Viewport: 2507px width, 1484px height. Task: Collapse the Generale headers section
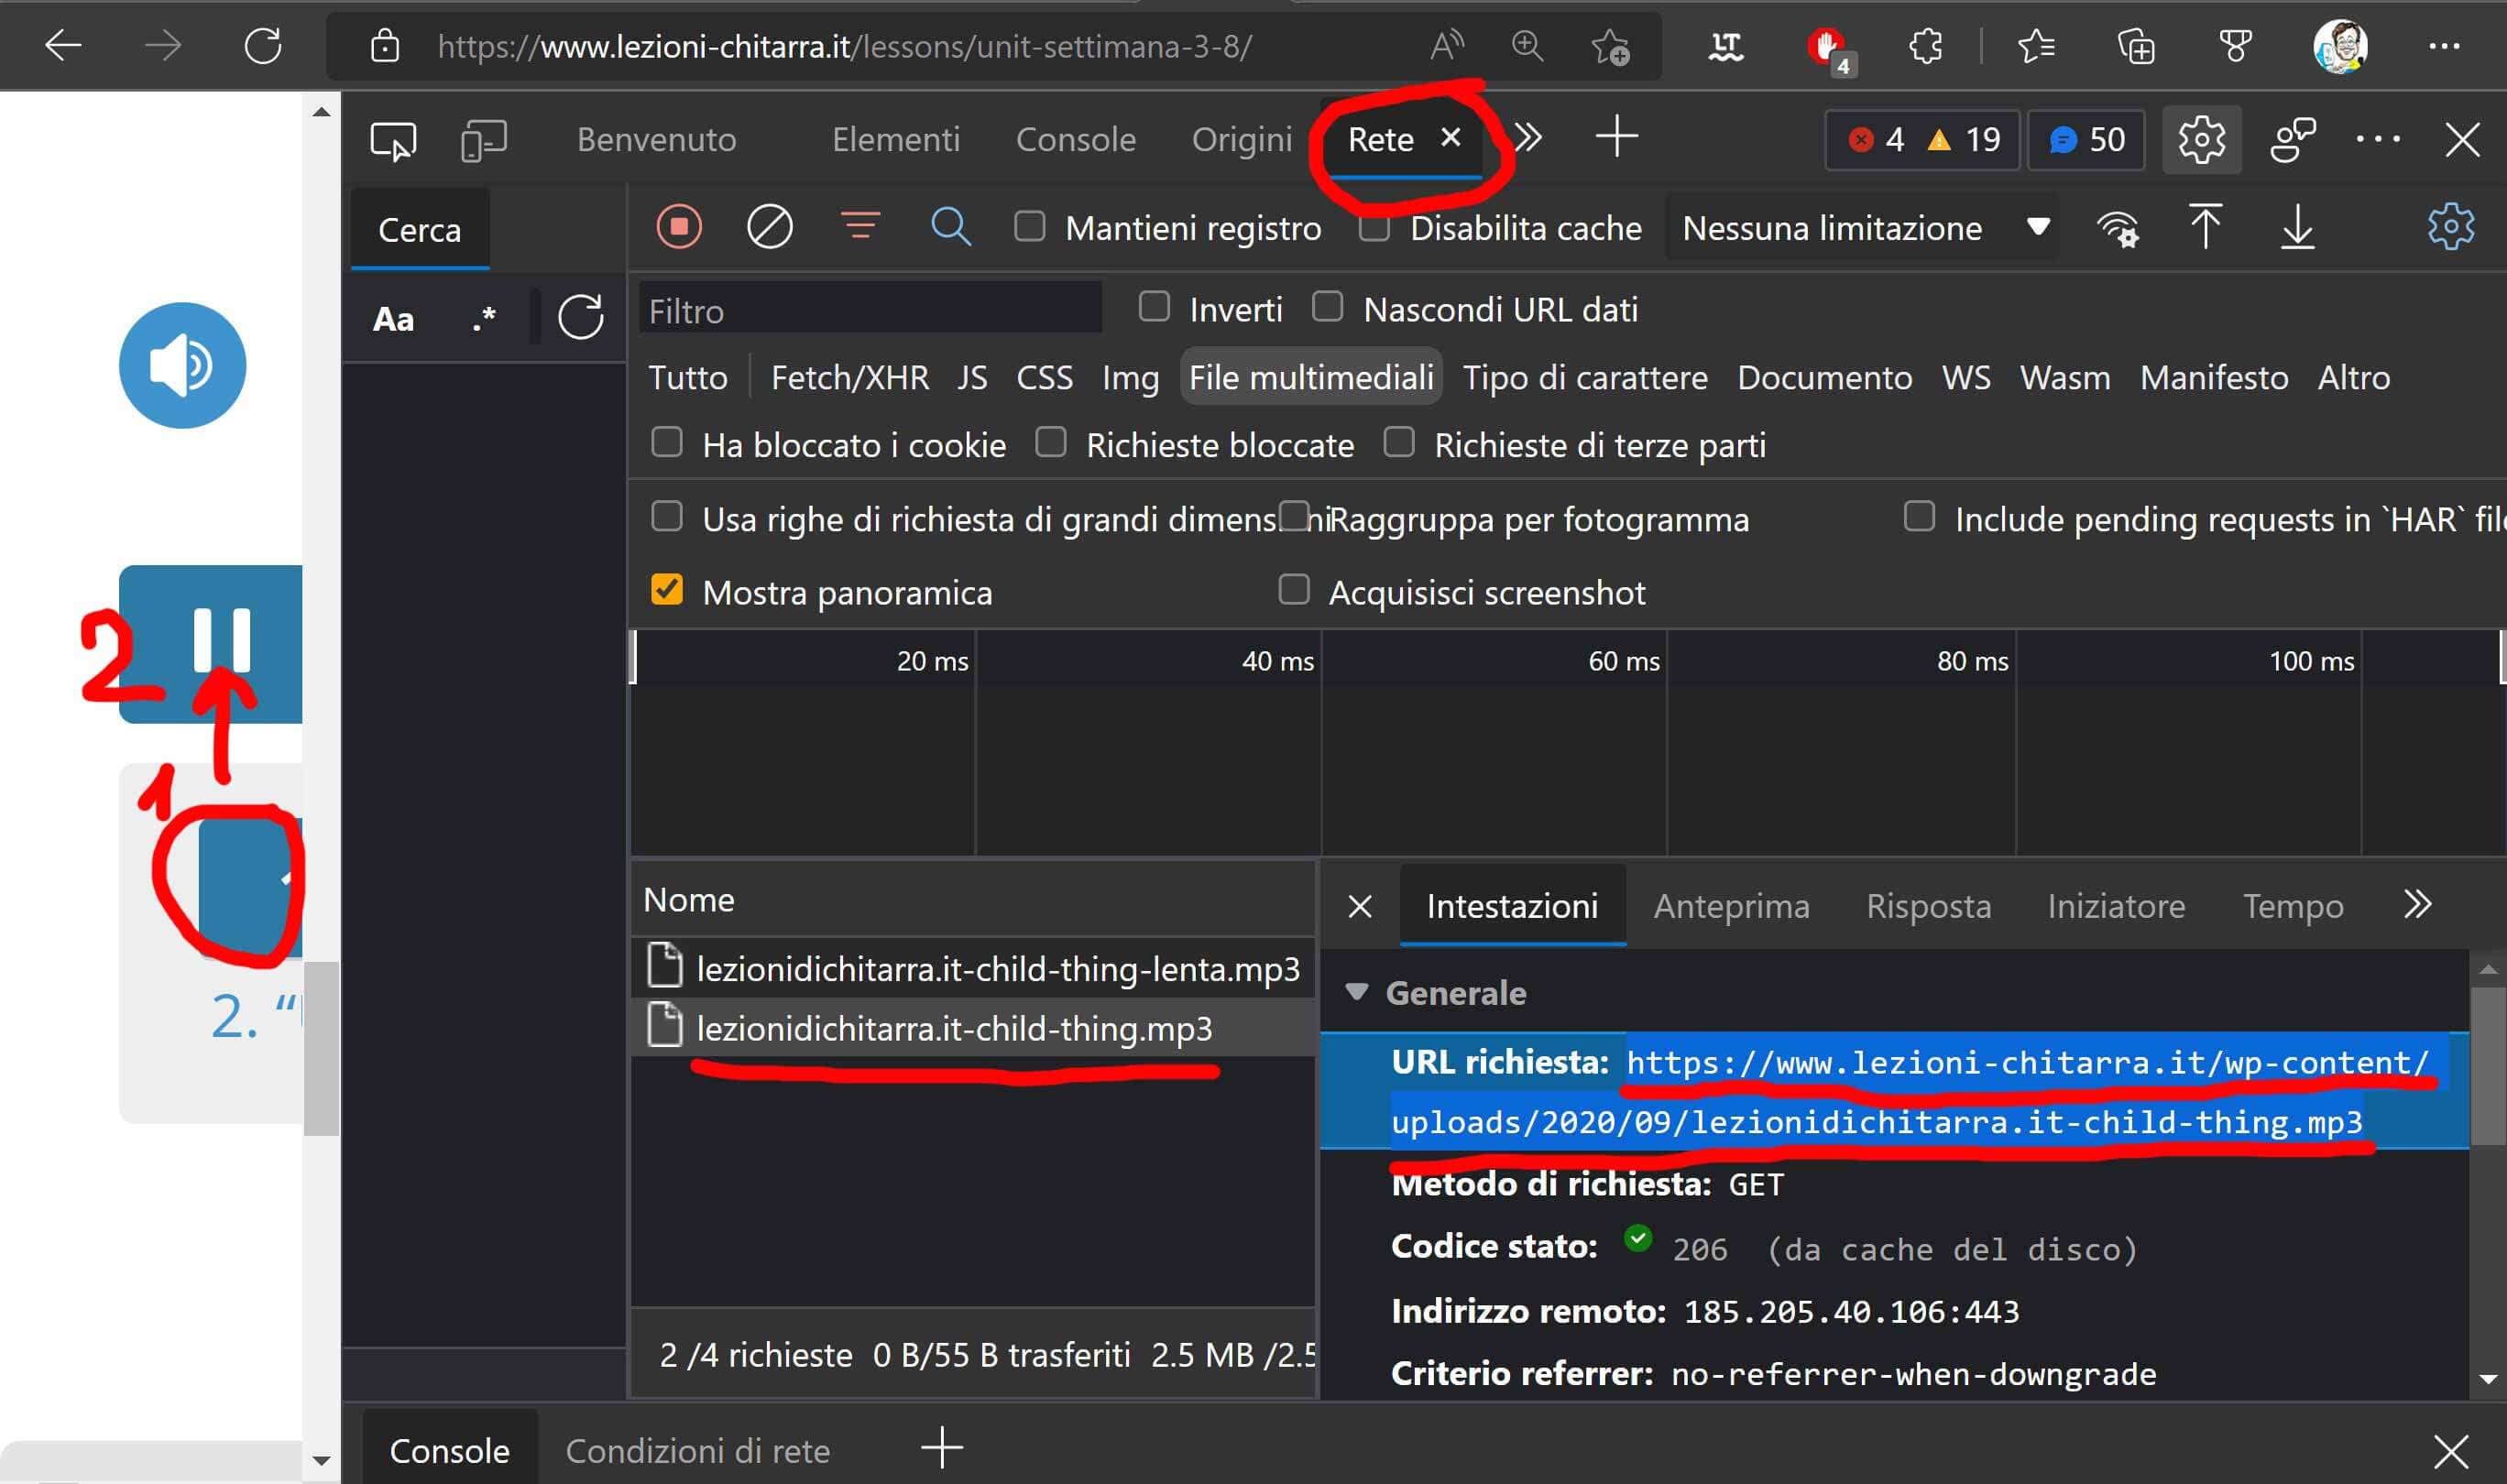[x=1357, y=992]
